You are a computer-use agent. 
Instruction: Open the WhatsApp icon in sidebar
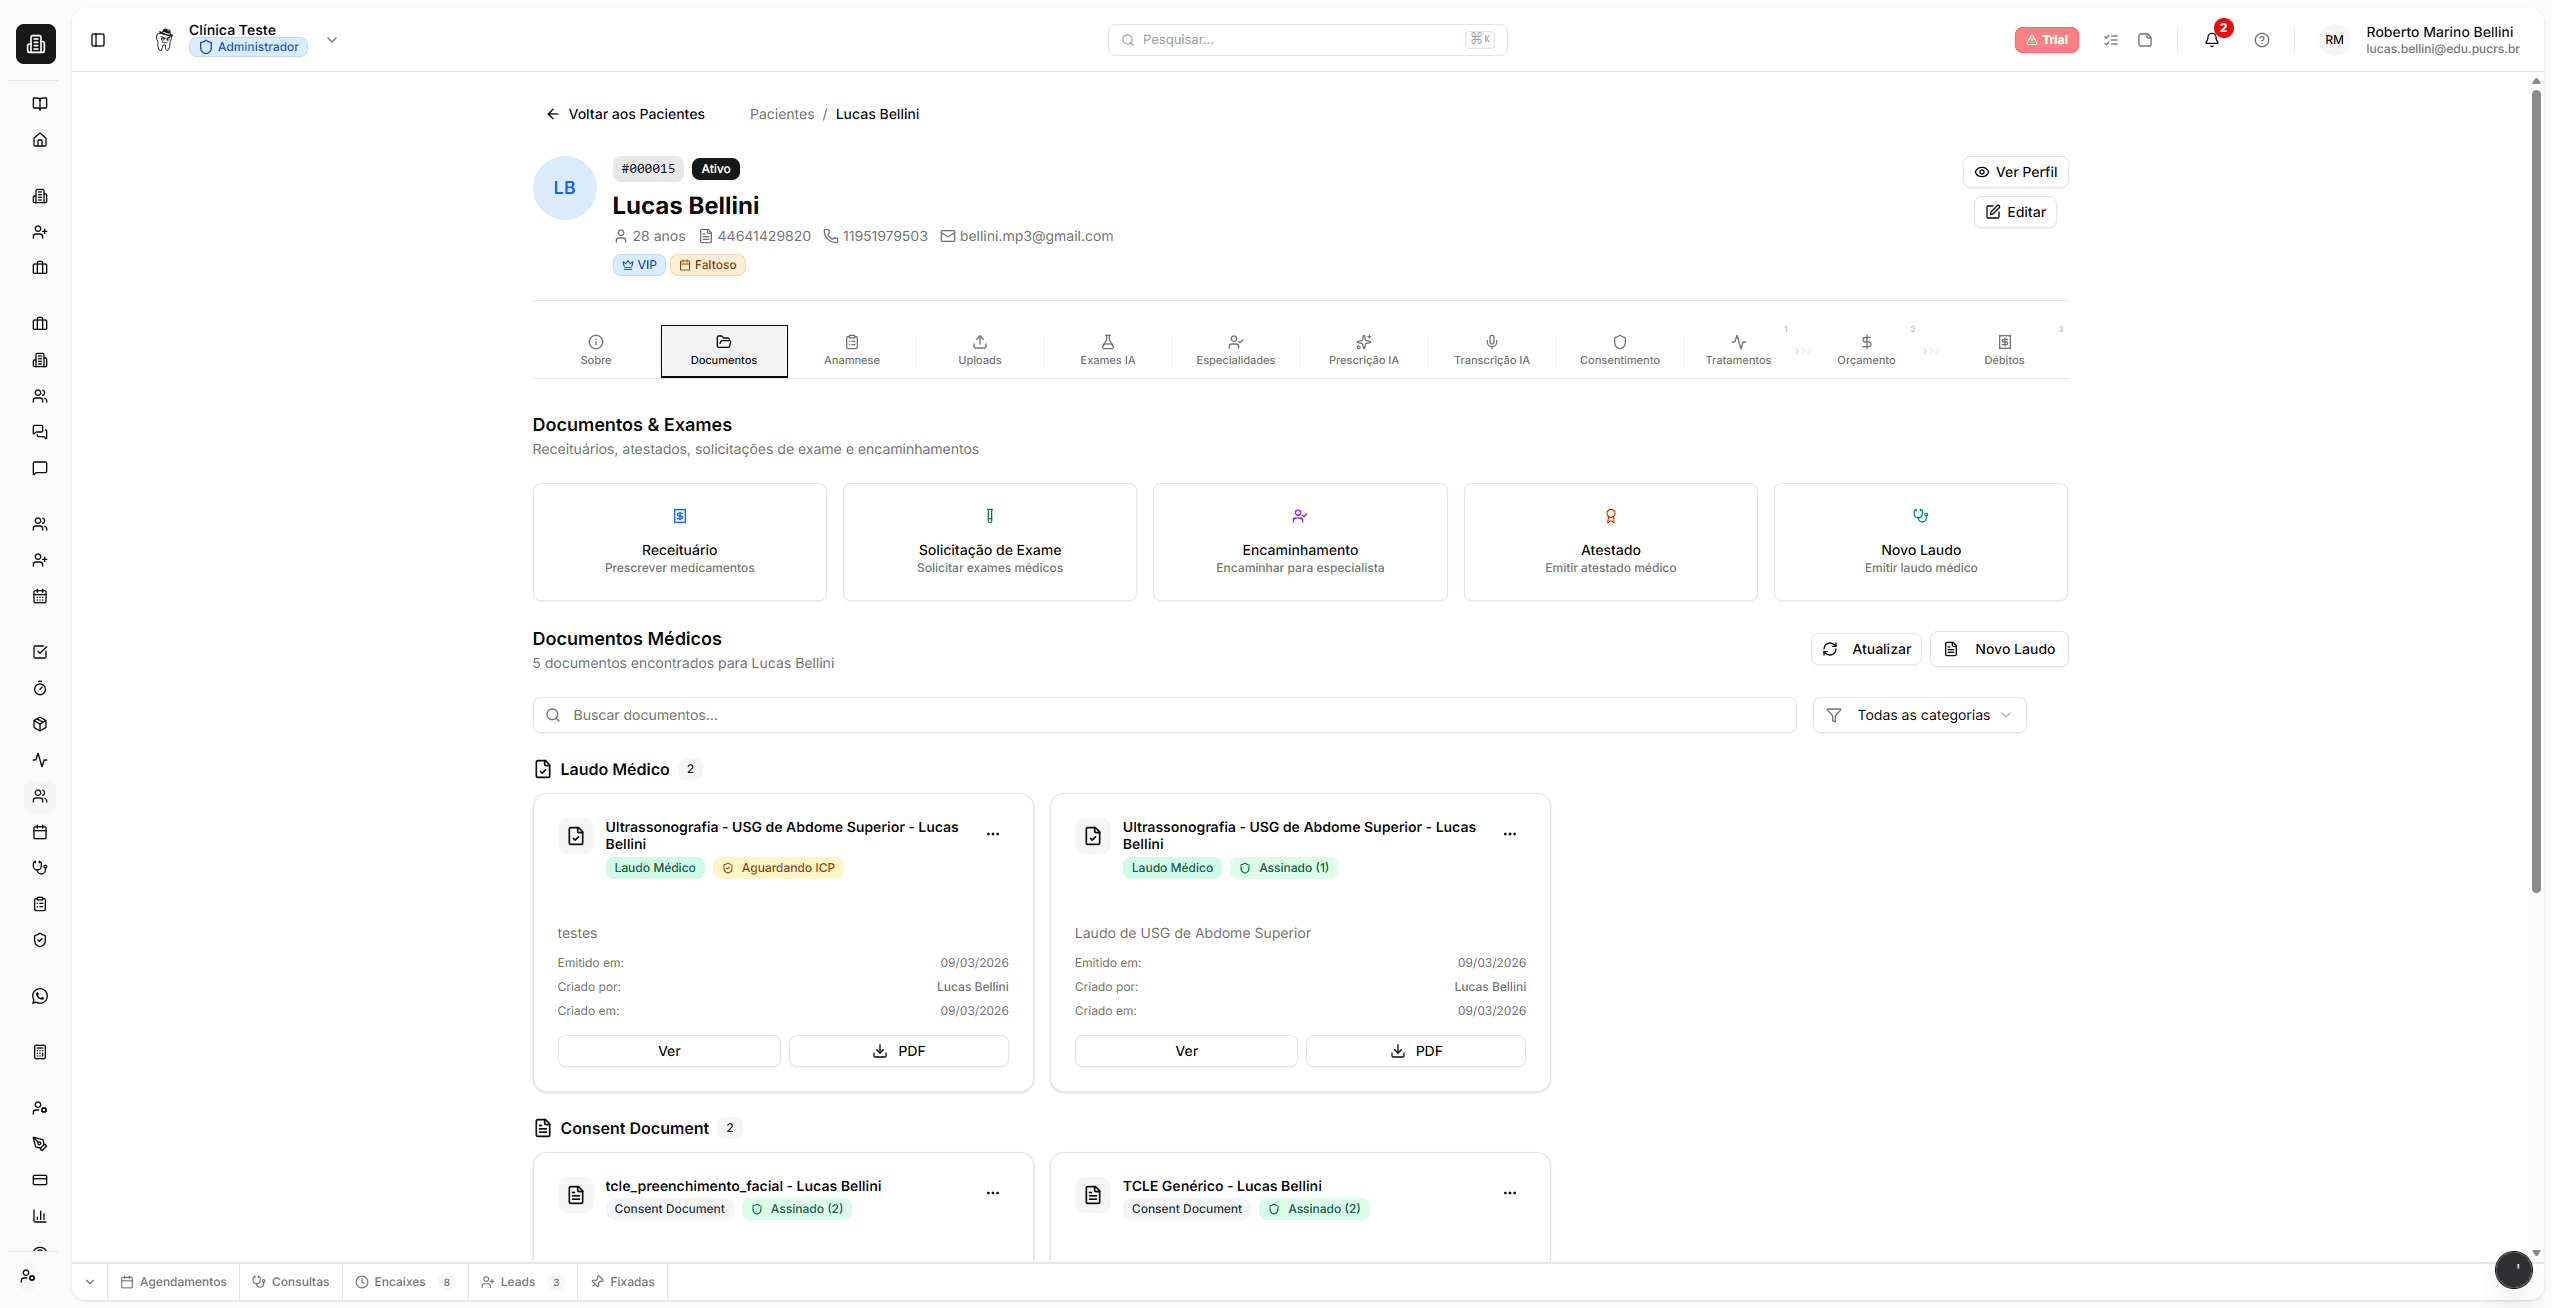(x=40, y=996)
